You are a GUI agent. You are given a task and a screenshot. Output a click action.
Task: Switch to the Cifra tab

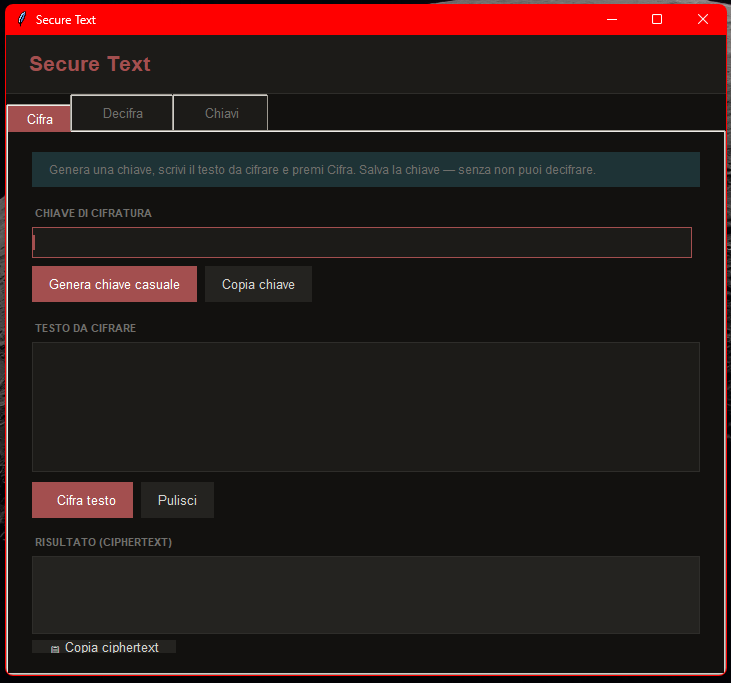pos(39,119)
